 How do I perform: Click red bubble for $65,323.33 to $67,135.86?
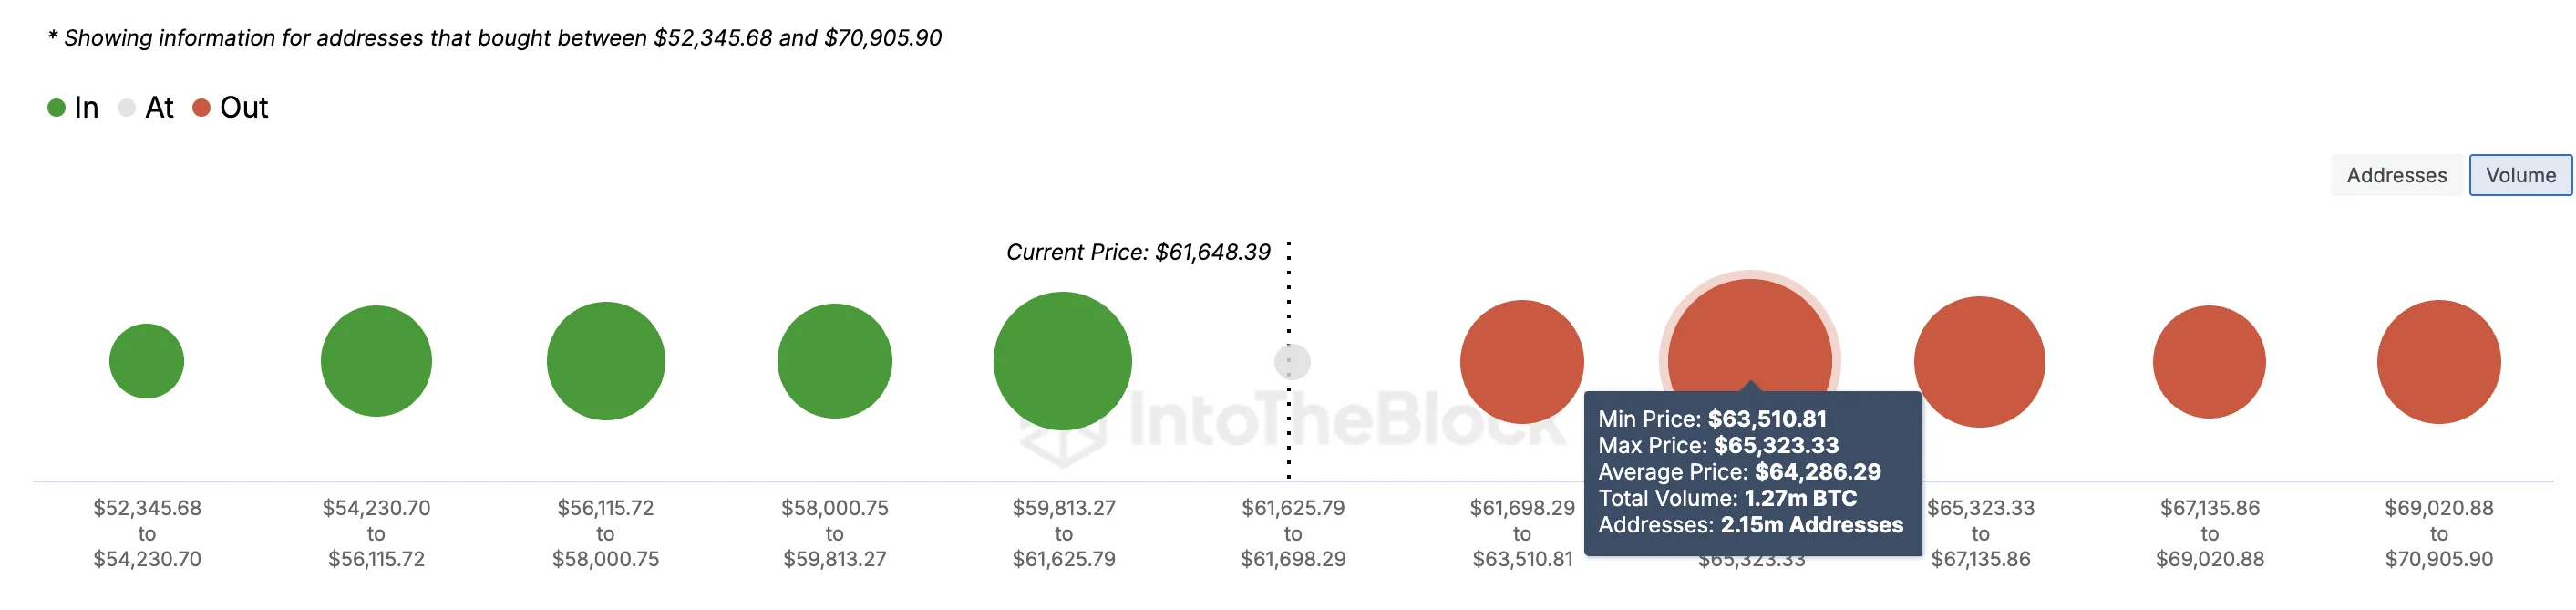pos(1979,361)
